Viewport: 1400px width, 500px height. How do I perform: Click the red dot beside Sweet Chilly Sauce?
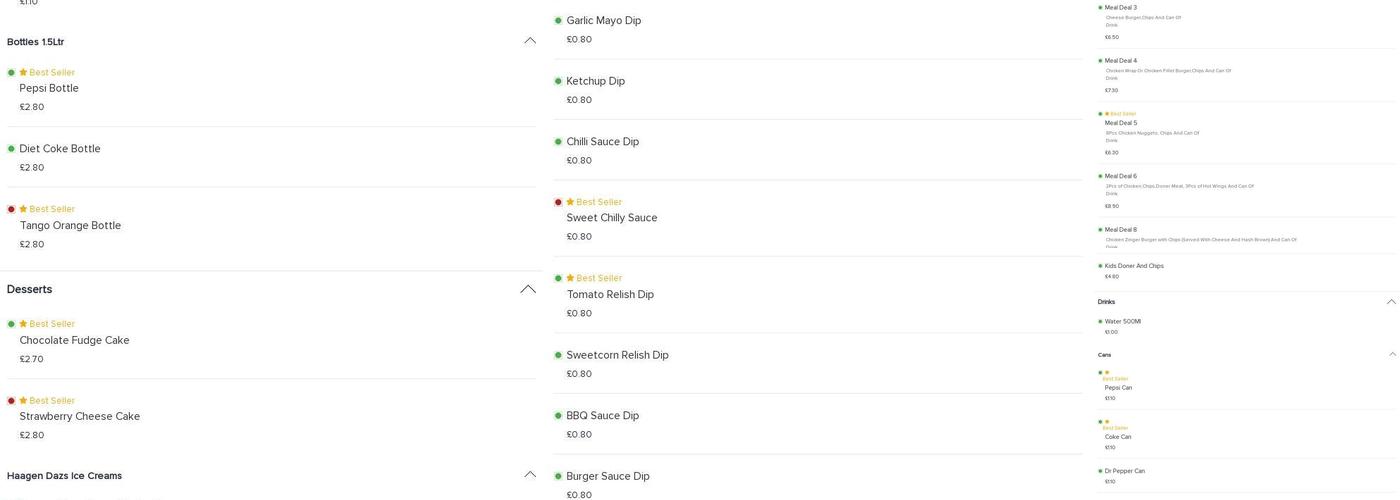558,202
